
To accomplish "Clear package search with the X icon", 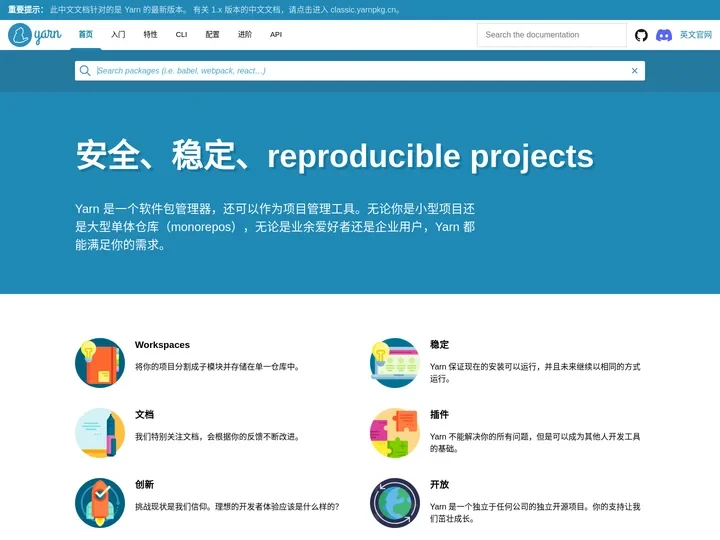I will 635,71.
